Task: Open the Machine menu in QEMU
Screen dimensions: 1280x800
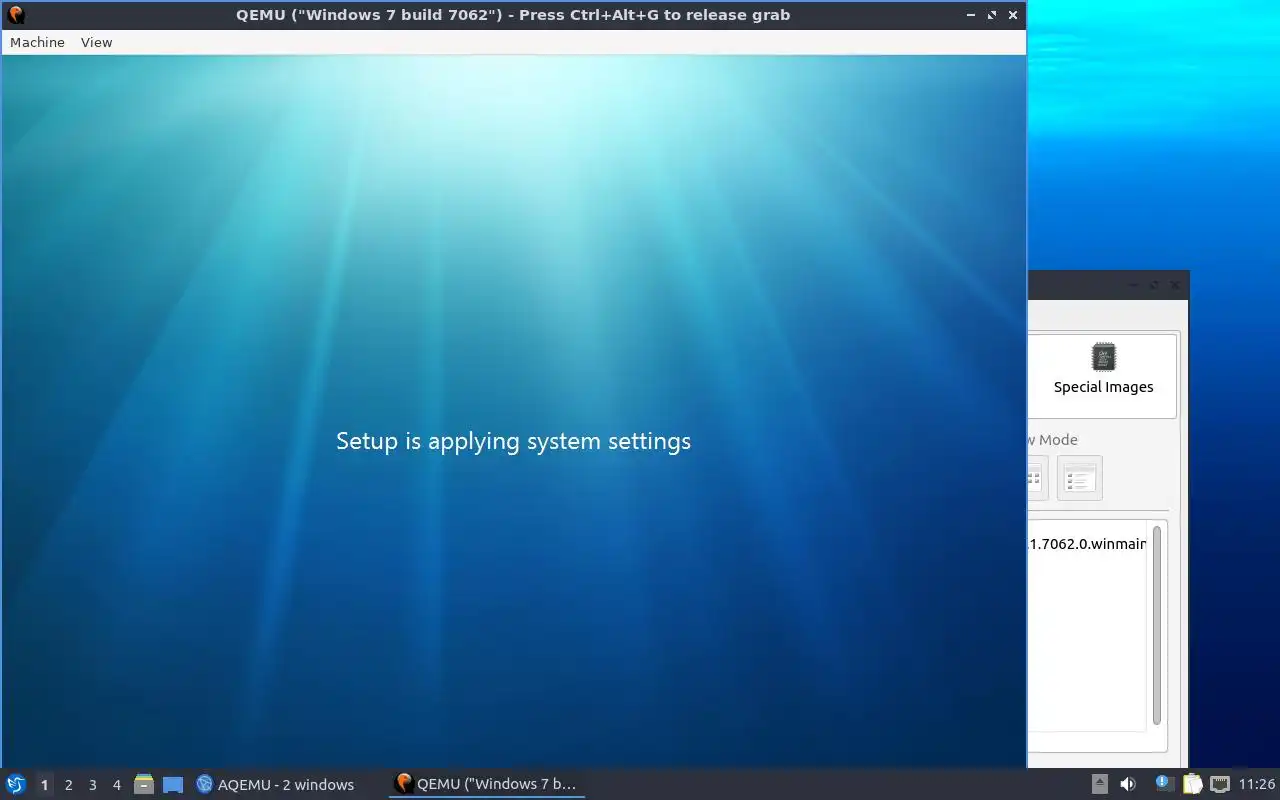Action: 37,42
